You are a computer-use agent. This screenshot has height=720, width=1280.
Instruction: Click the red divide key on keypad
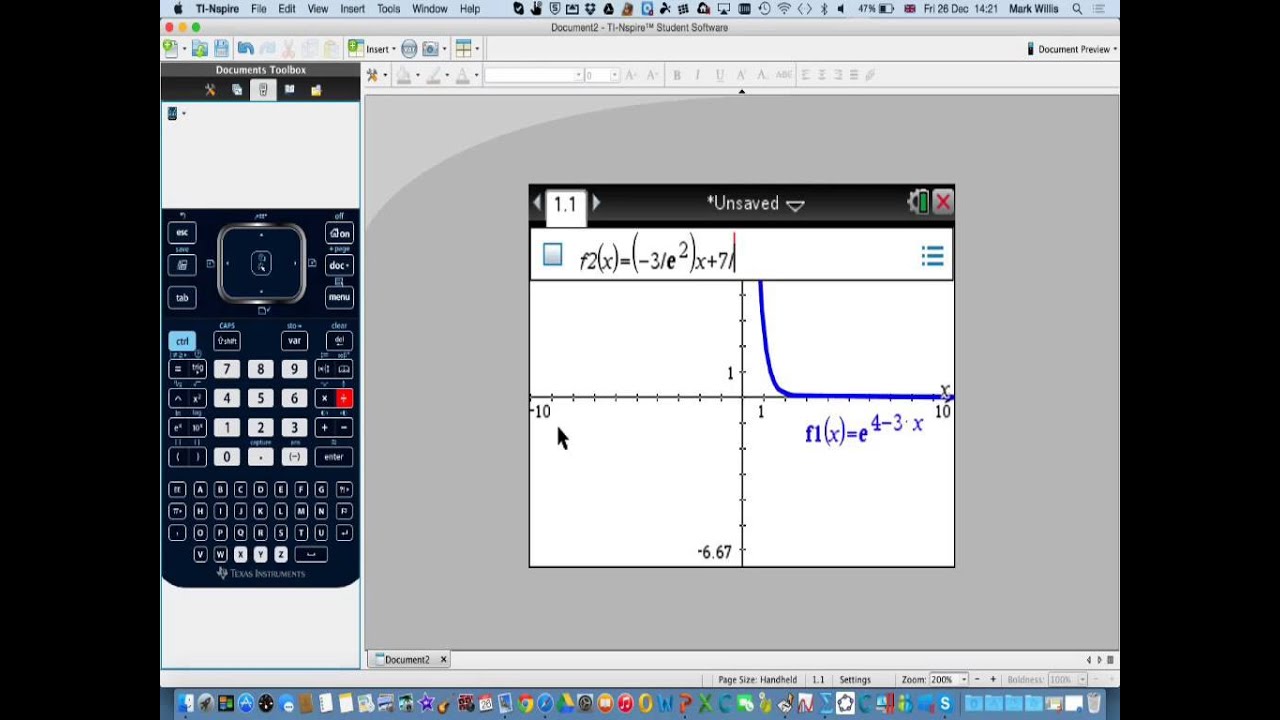click(343, 398)
